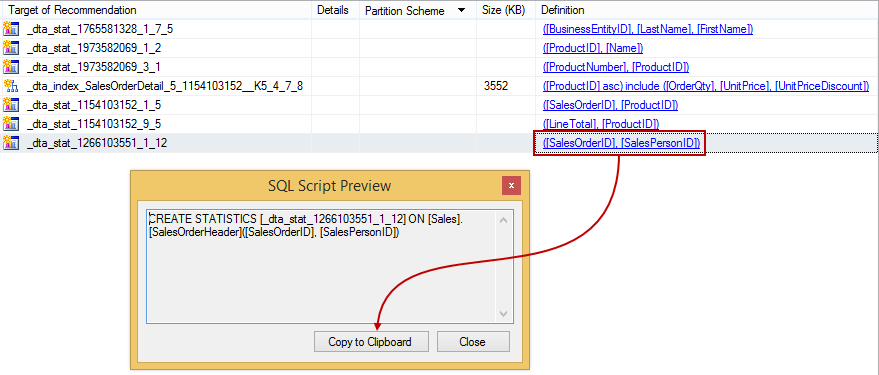Click statistics icon for _dta_stat_1765581328_1_7_5

(x=11, y=29)
